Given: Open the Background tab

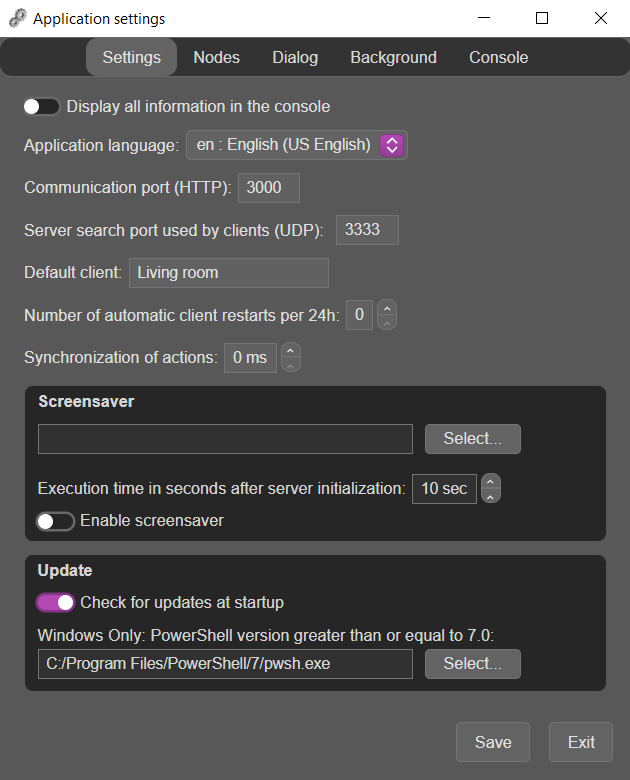Looking at the screenshot, I should (x=393, y=57).
